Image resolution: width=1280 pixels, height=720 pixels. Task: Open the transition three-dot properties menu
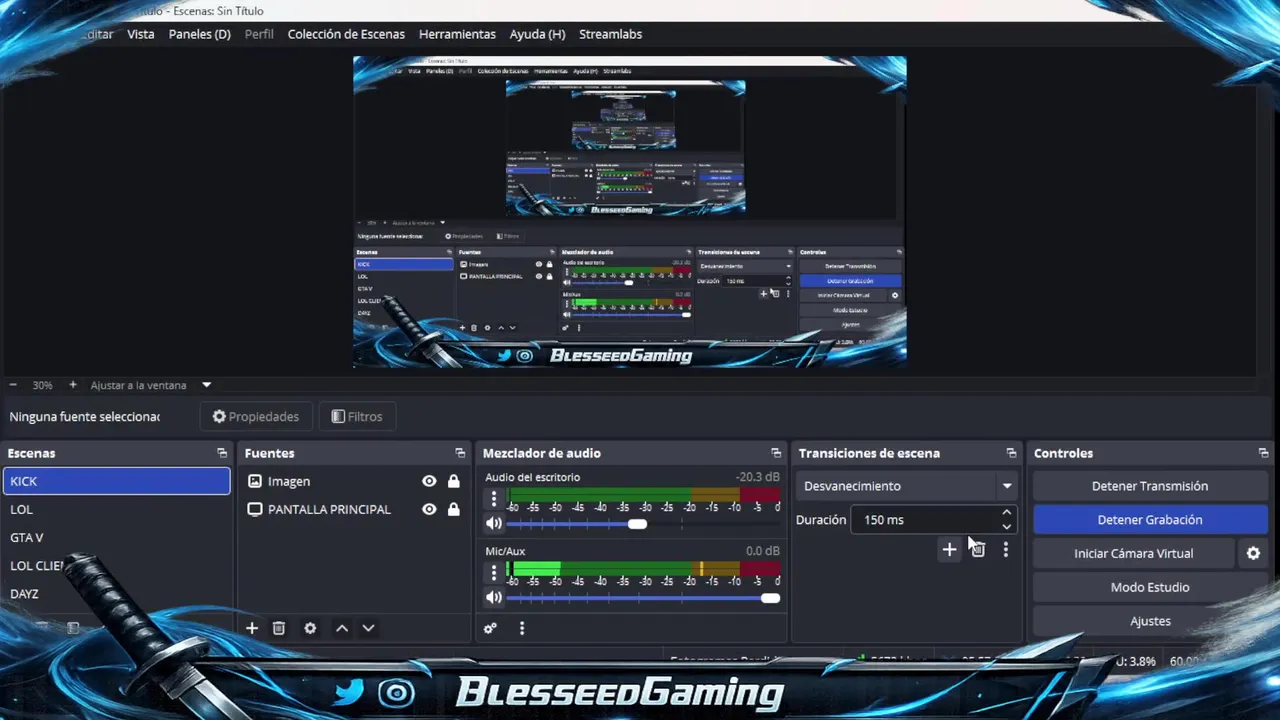1006,549
